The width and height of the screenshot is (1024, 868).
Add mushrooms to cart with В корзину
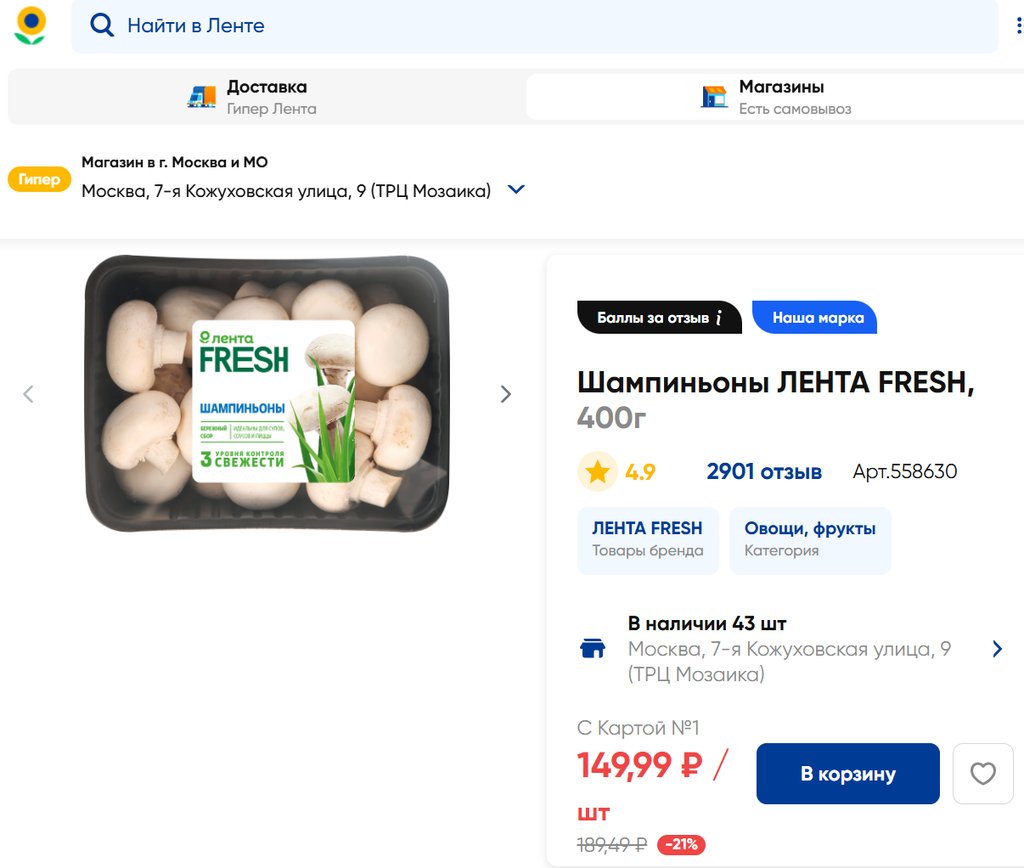[847, 773]
